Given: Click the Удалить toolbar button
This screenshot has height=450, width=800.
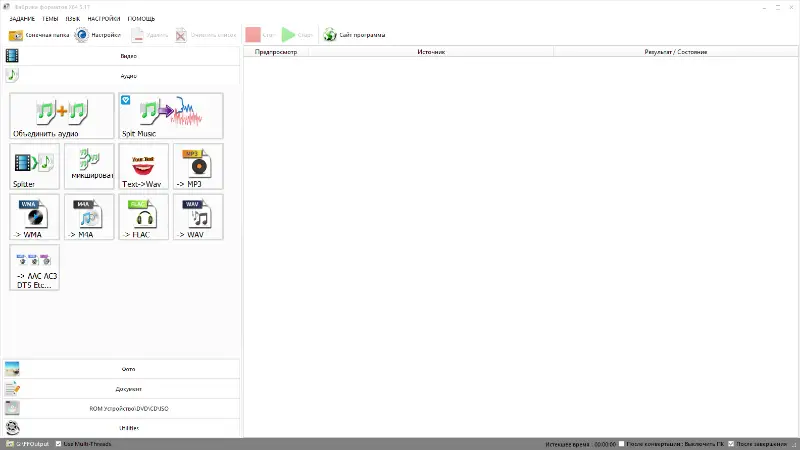Looking at the screenshot, I should pyautogui.click(x=149, y=35).
